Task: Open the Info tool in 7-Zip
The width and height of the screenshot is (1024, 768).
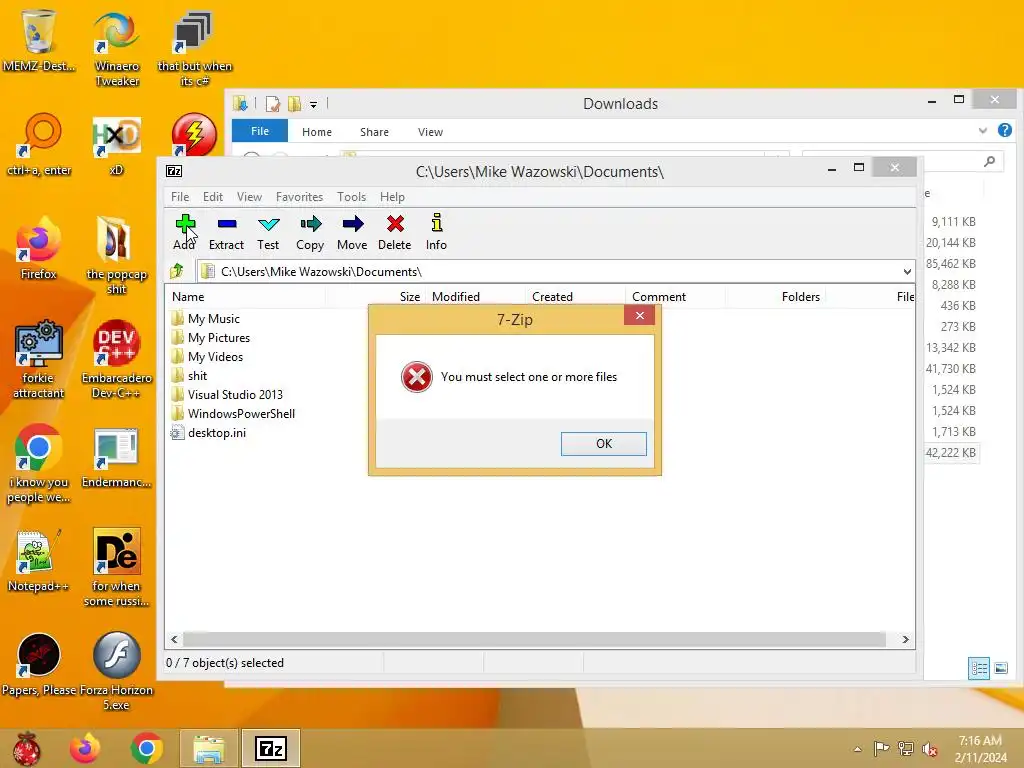Action: (436, 232)
